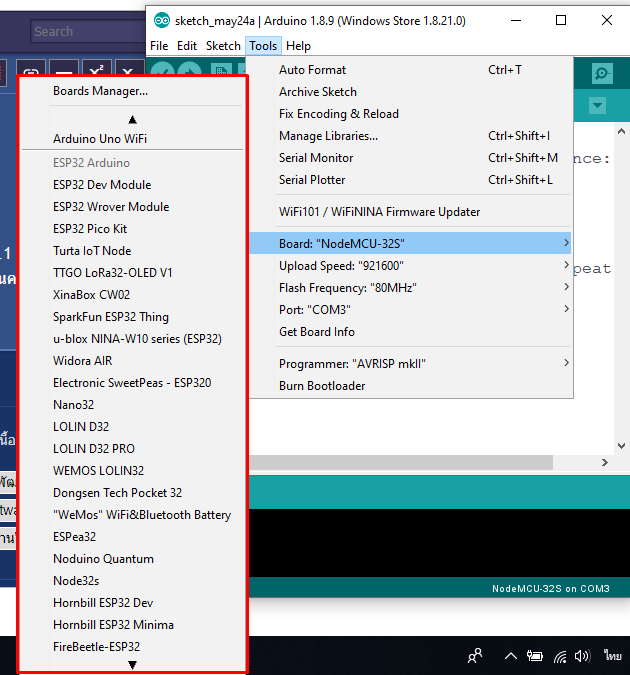Viewport: 630px width, 675px height.
Task: Select ESP32 Dev Module board
Action: coord(133,185)
